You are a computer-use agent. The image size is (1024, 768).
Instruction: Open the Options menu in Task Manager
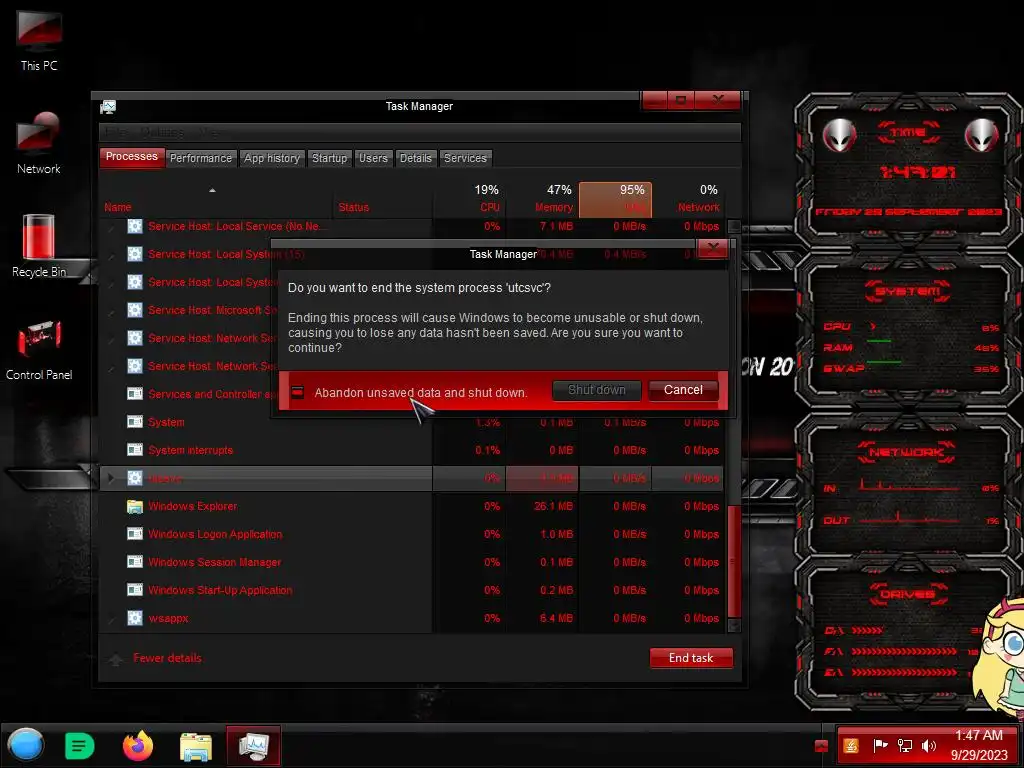(x=162, y=133)
